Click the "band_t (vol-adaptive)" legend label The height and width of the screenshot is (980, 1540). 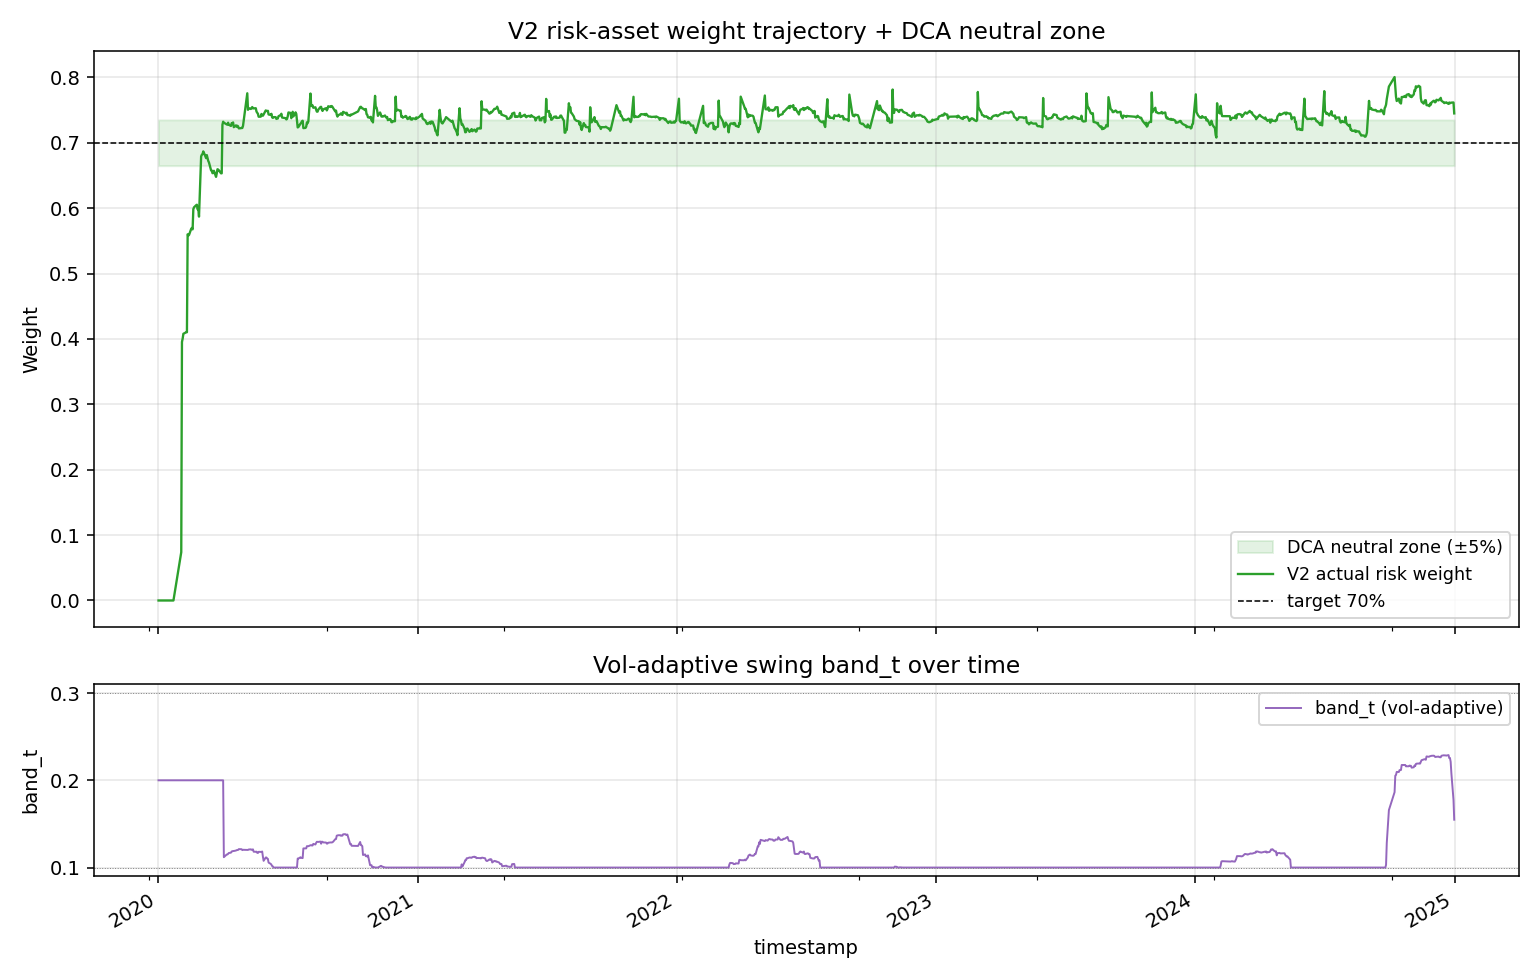(1409, 708)
